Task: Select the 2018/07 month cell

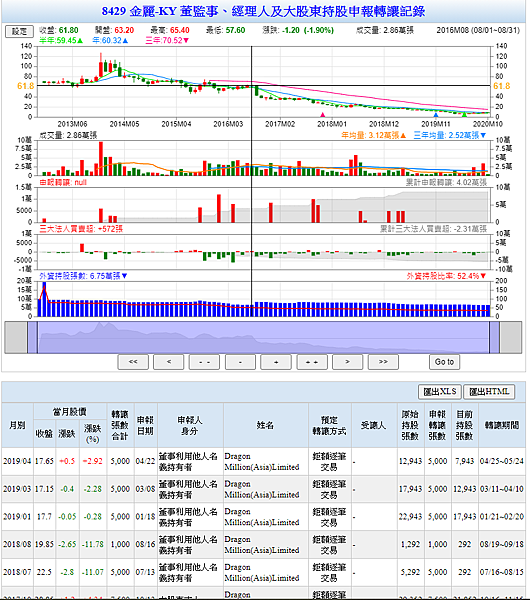Action: pos(17,572)
